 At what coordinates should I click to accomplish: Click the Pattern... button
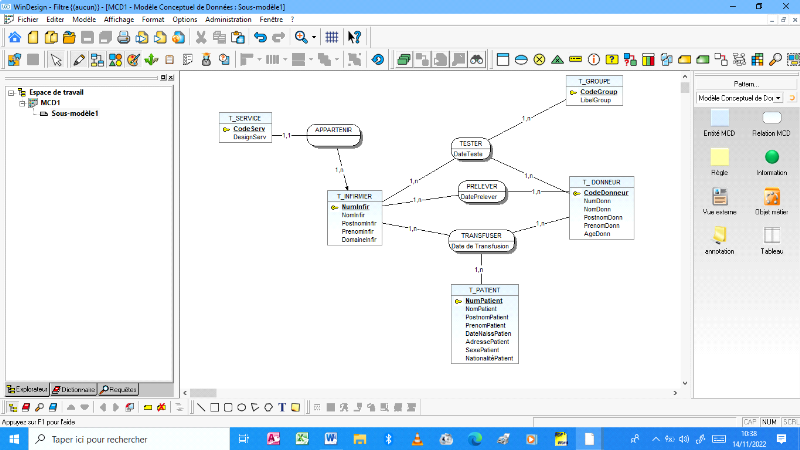click(745, 84)
